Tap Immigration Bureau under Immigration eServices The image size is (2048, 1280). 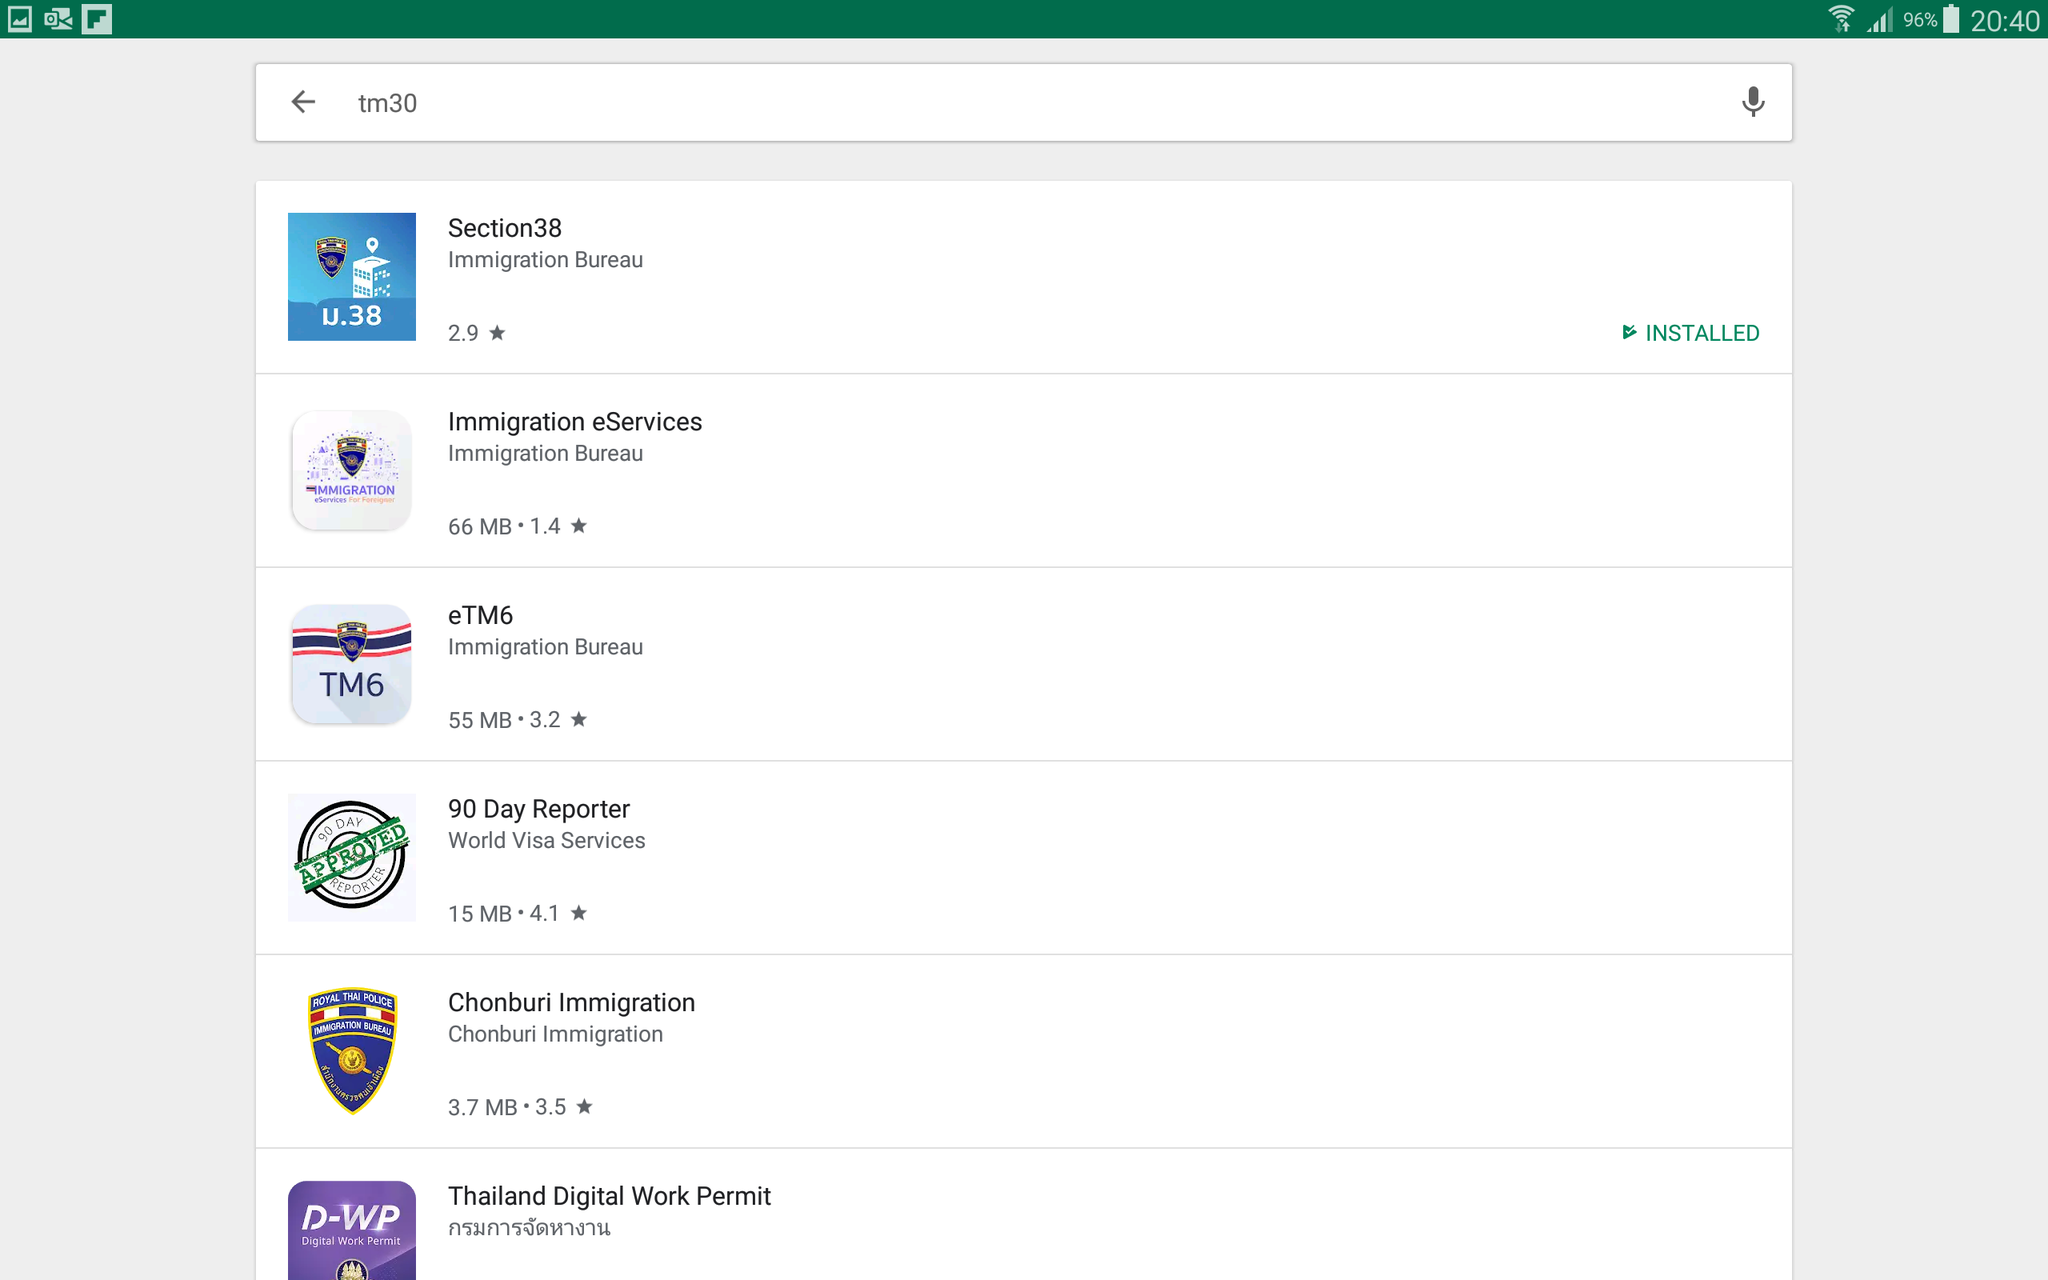point(545,454)
